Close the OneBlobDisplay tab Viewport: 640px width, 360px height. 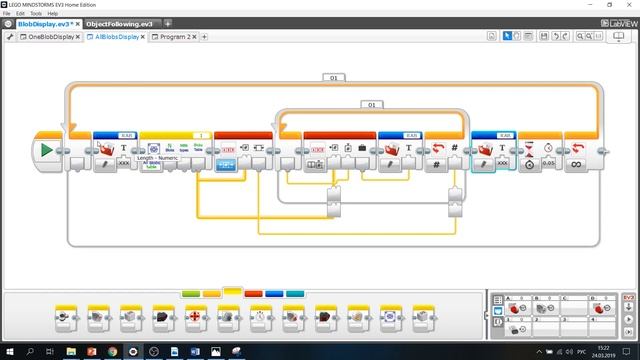click(x=78, y=37)
